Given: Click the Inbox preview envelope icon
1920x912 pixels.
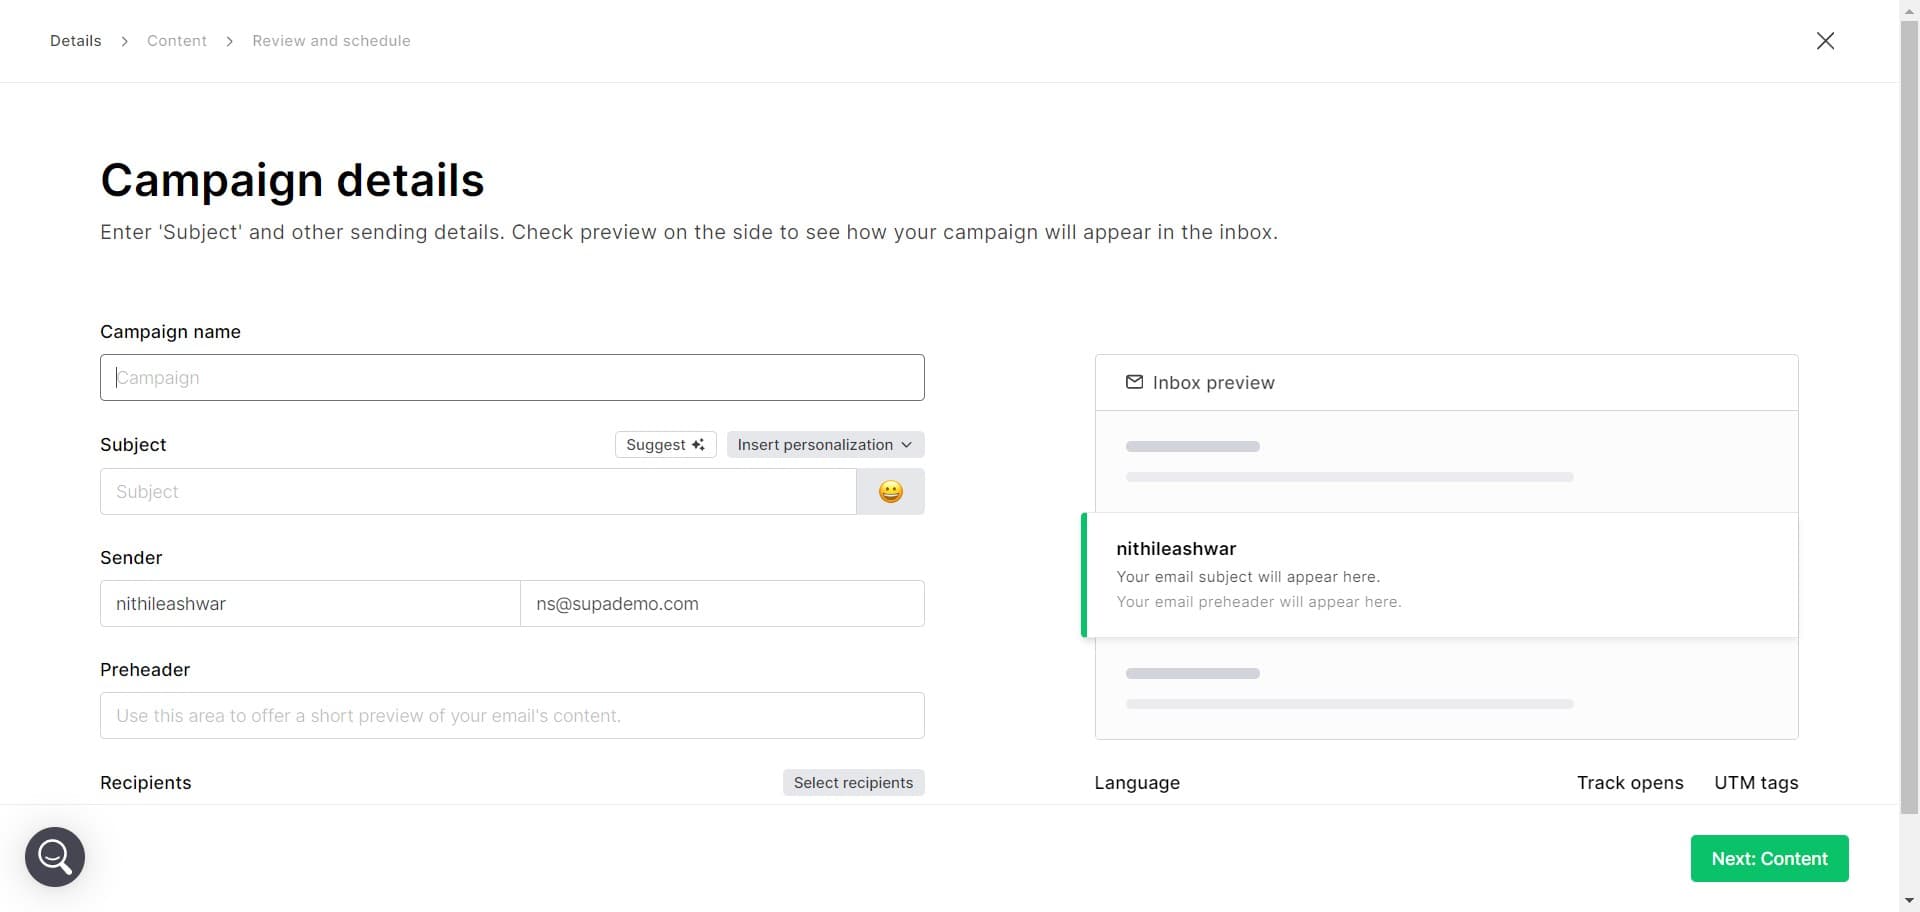Looking at the screenshot, I should click(x=1135, y=382).
